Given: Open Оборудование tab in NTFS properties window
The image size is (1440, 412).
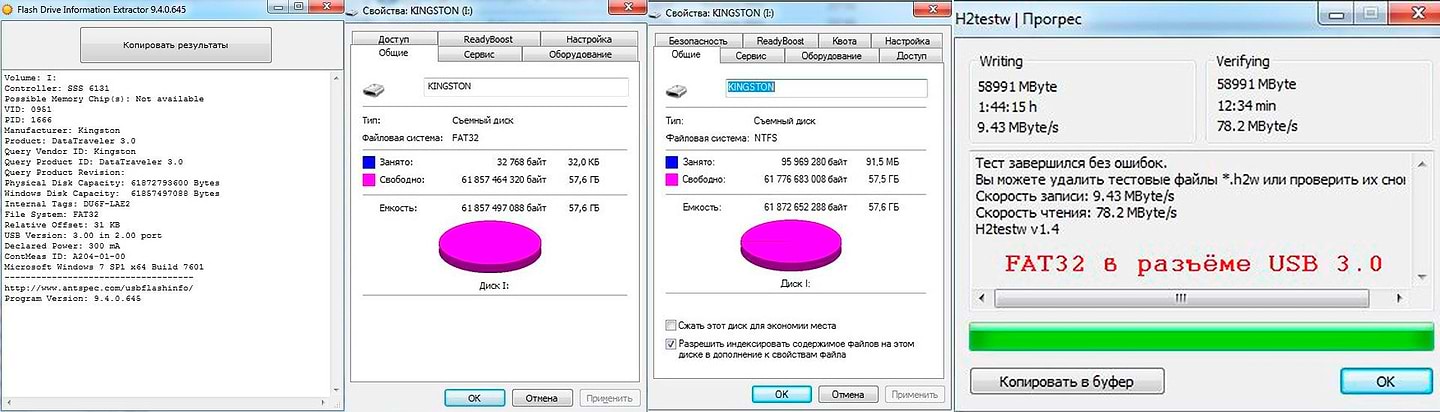Looking at the screenshot, I should pyautogui.click(x=831, y=56).
